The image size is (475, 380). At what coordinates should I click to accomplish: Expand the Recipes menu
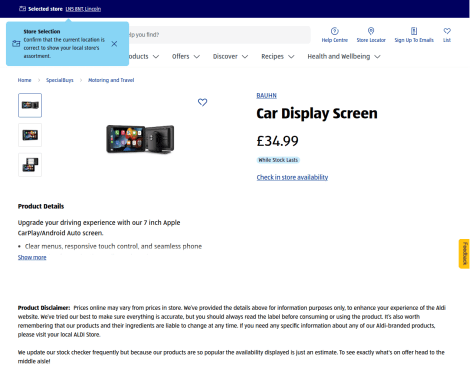(x=278, y=56)
